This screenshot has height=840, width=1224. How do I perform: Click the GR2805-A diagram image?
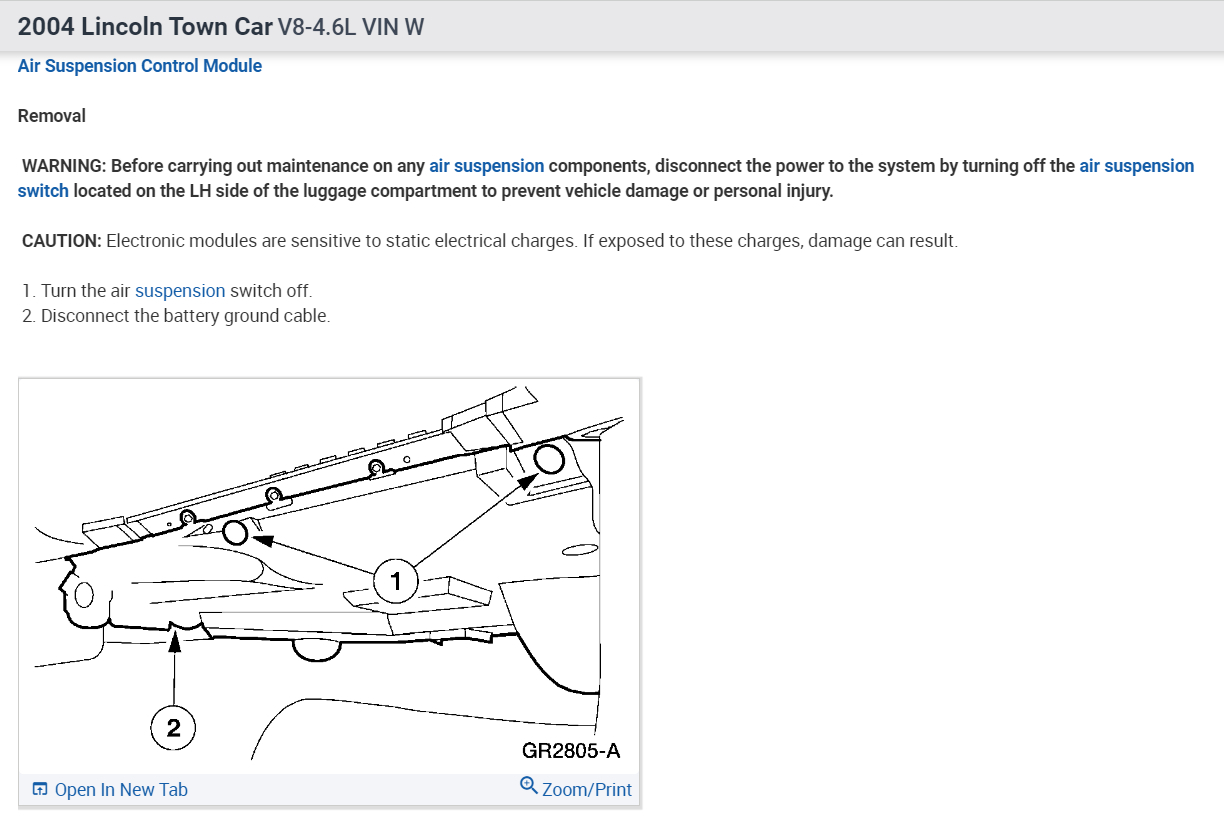point(329,575)
